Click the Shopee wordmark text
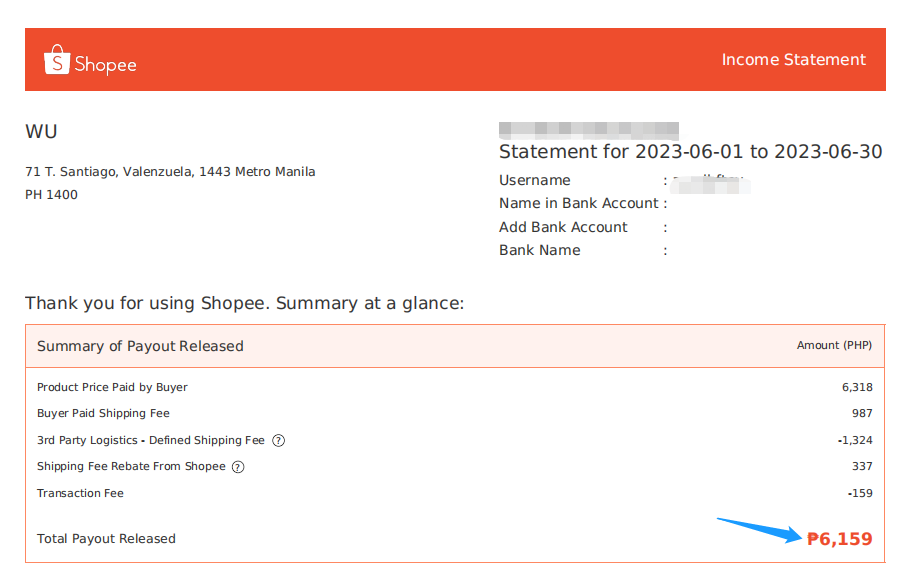The height and width of the screenshot is (579, 921). (x=106, y=65)
